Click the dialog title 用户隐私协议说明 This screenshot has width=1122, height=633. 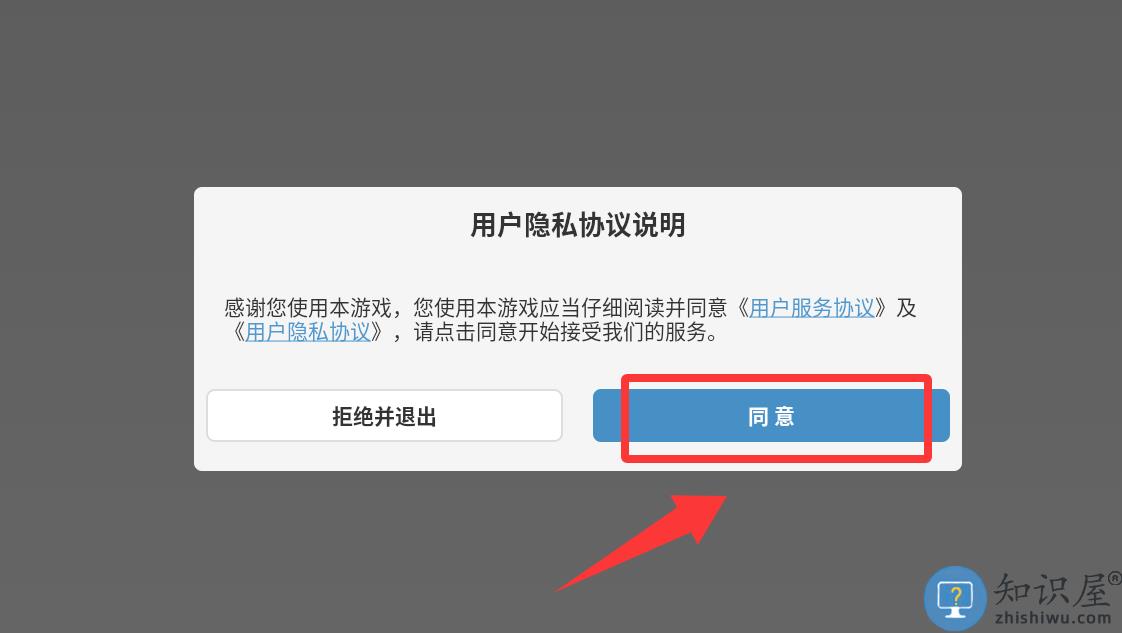coord(578,225)
